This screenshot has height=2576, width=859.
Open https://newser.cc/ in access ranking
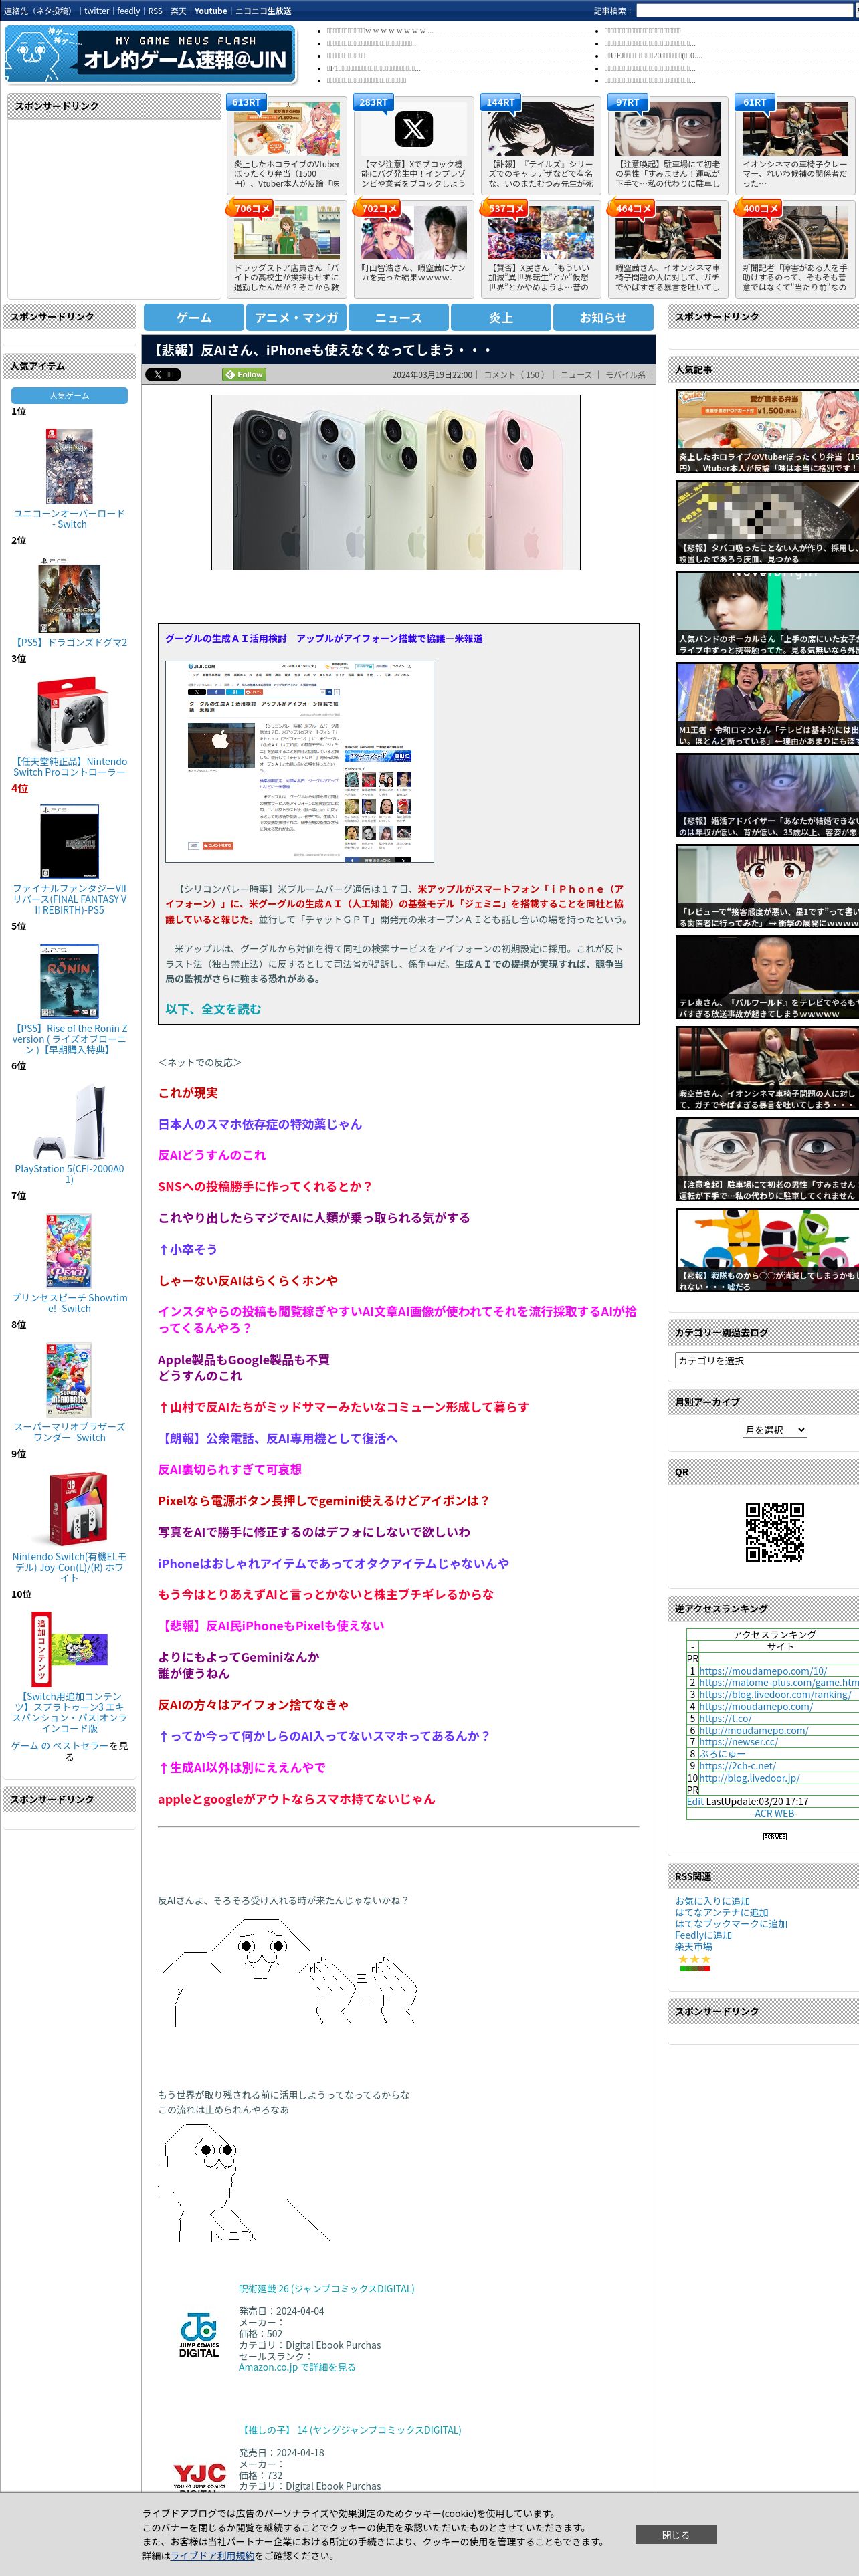click(738, 1741)
